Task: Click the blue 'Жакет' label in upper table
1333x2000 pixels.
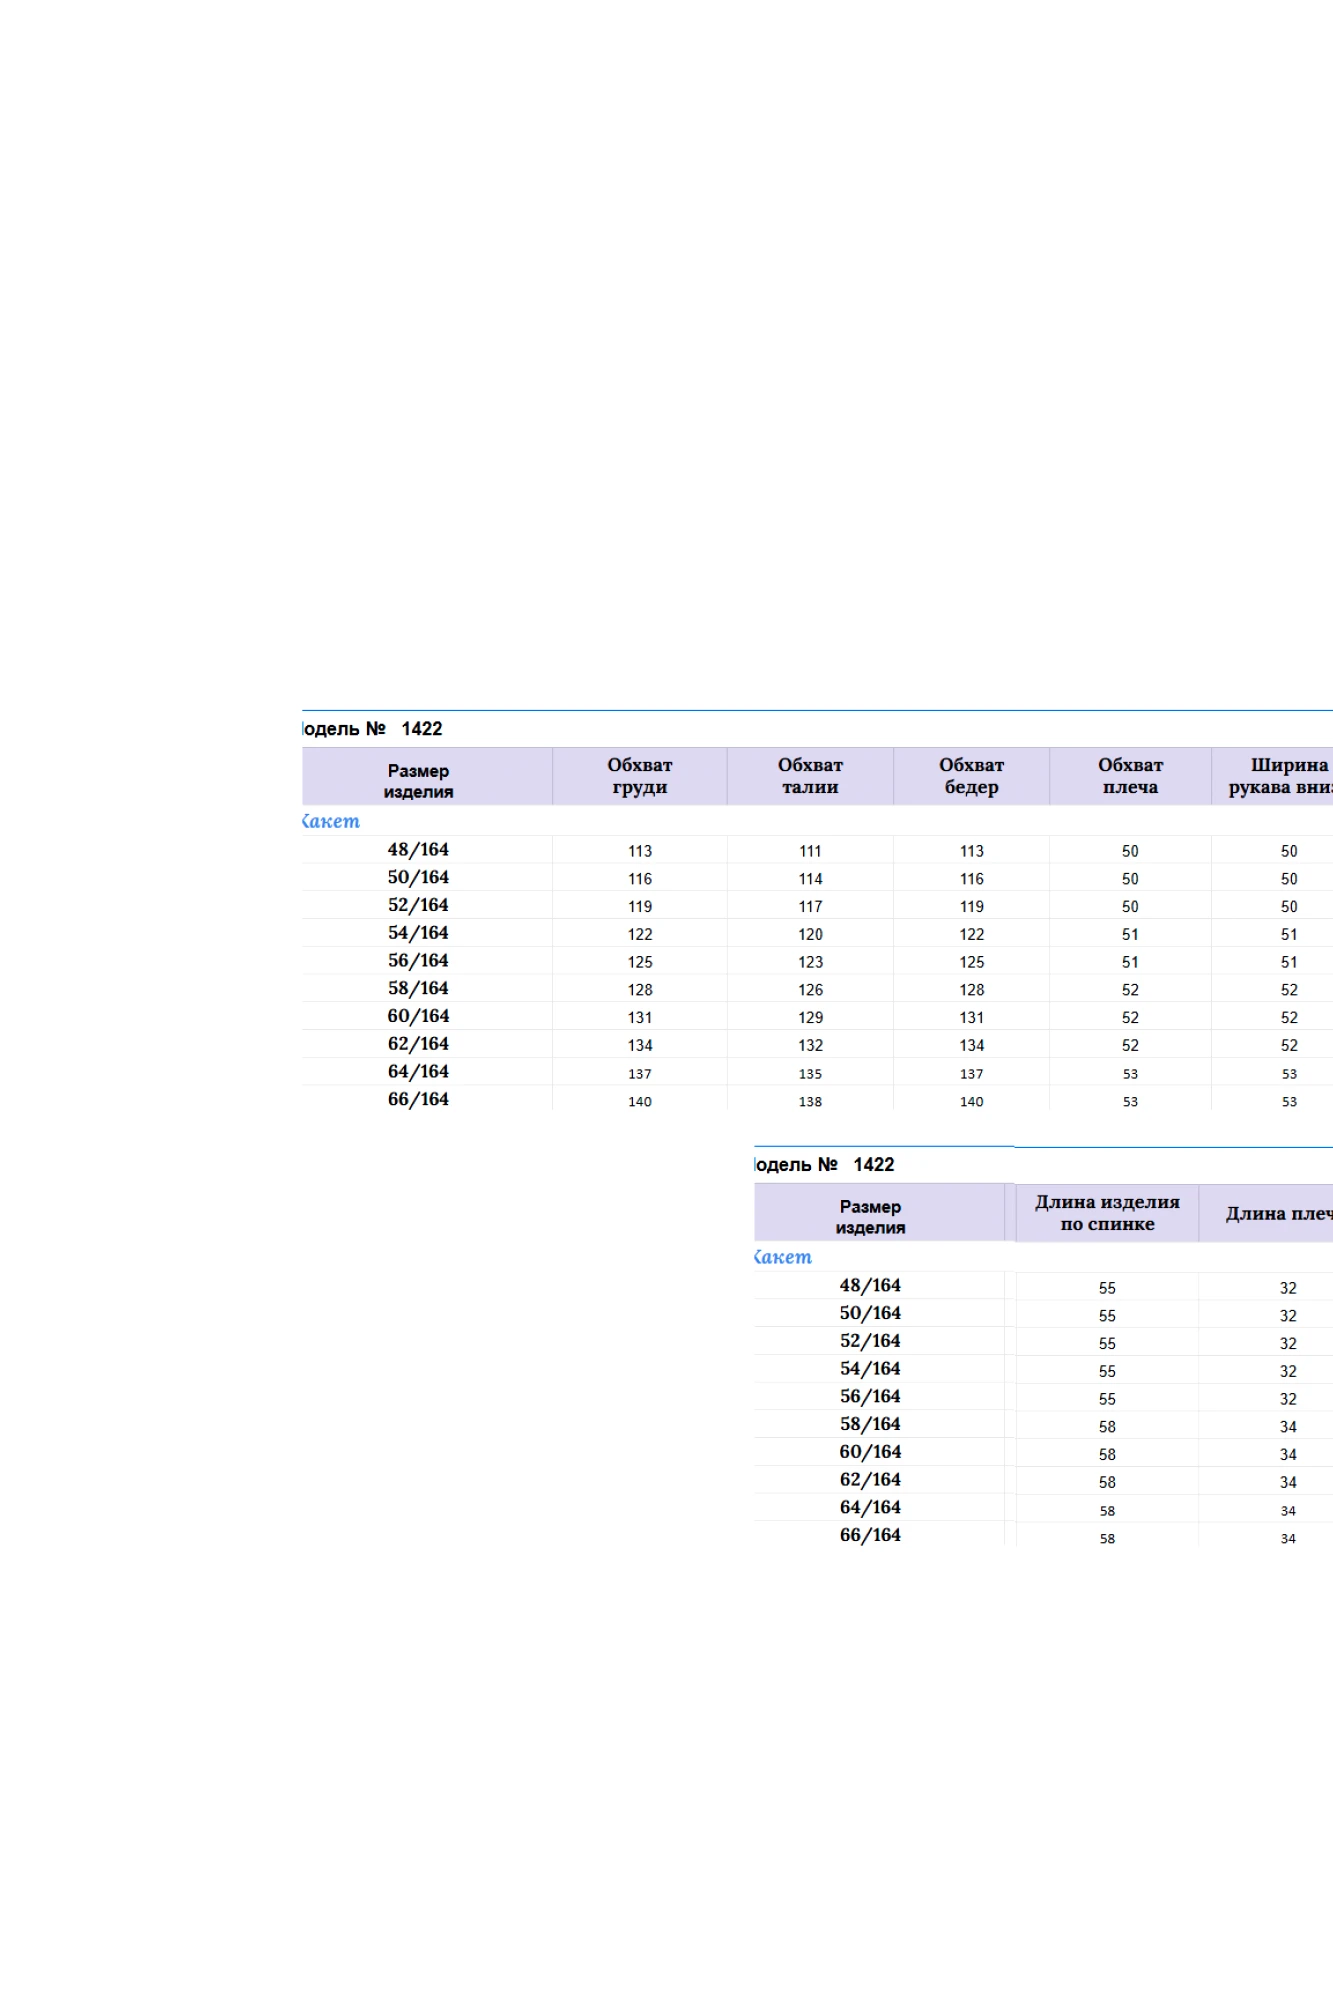Action: (x=331, y=821)
